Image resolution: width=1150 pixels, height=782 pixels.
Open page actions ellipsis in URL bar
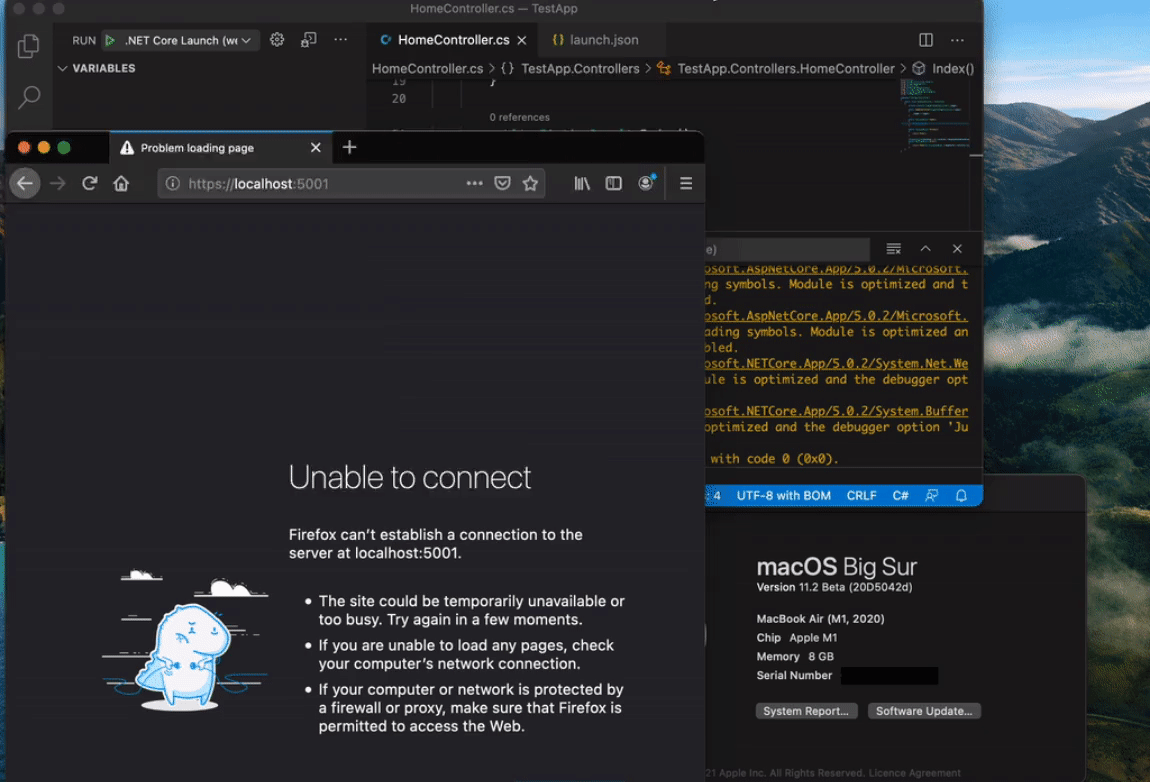pyautogui.click(x=475, y=183)
